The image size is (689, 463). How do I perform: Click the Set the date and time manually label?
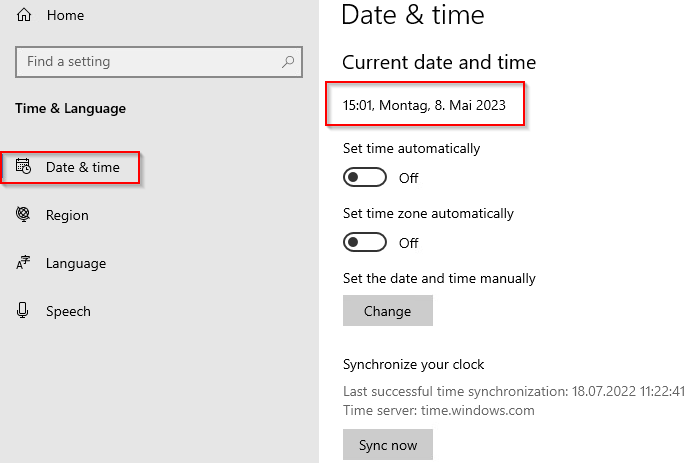(x=439, y=279)
